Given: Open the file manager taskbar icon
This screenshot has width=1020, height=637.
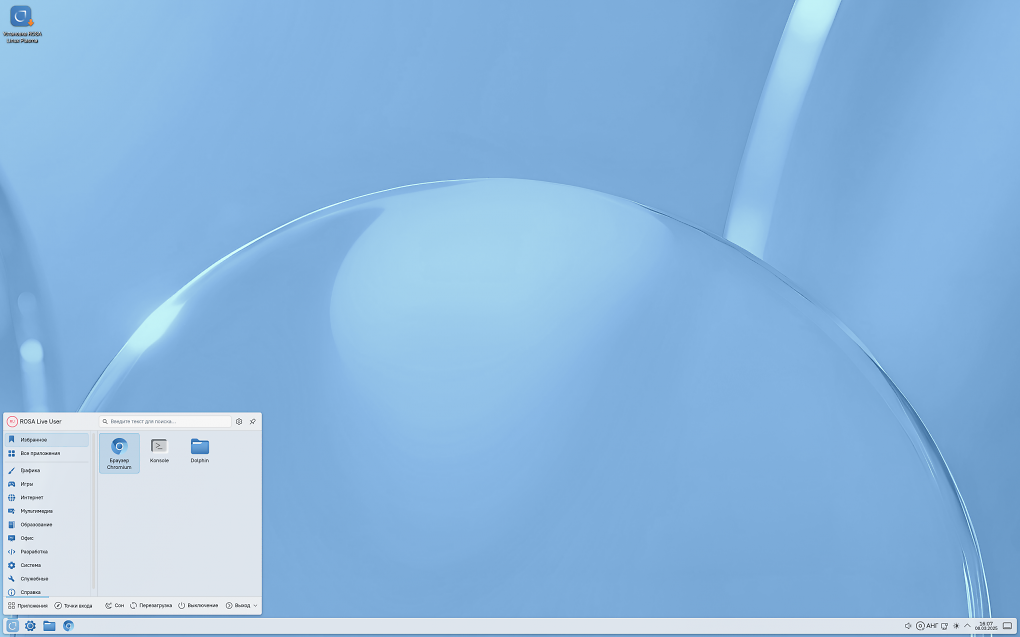Looking at the screenshot, I should click(49, 626).
